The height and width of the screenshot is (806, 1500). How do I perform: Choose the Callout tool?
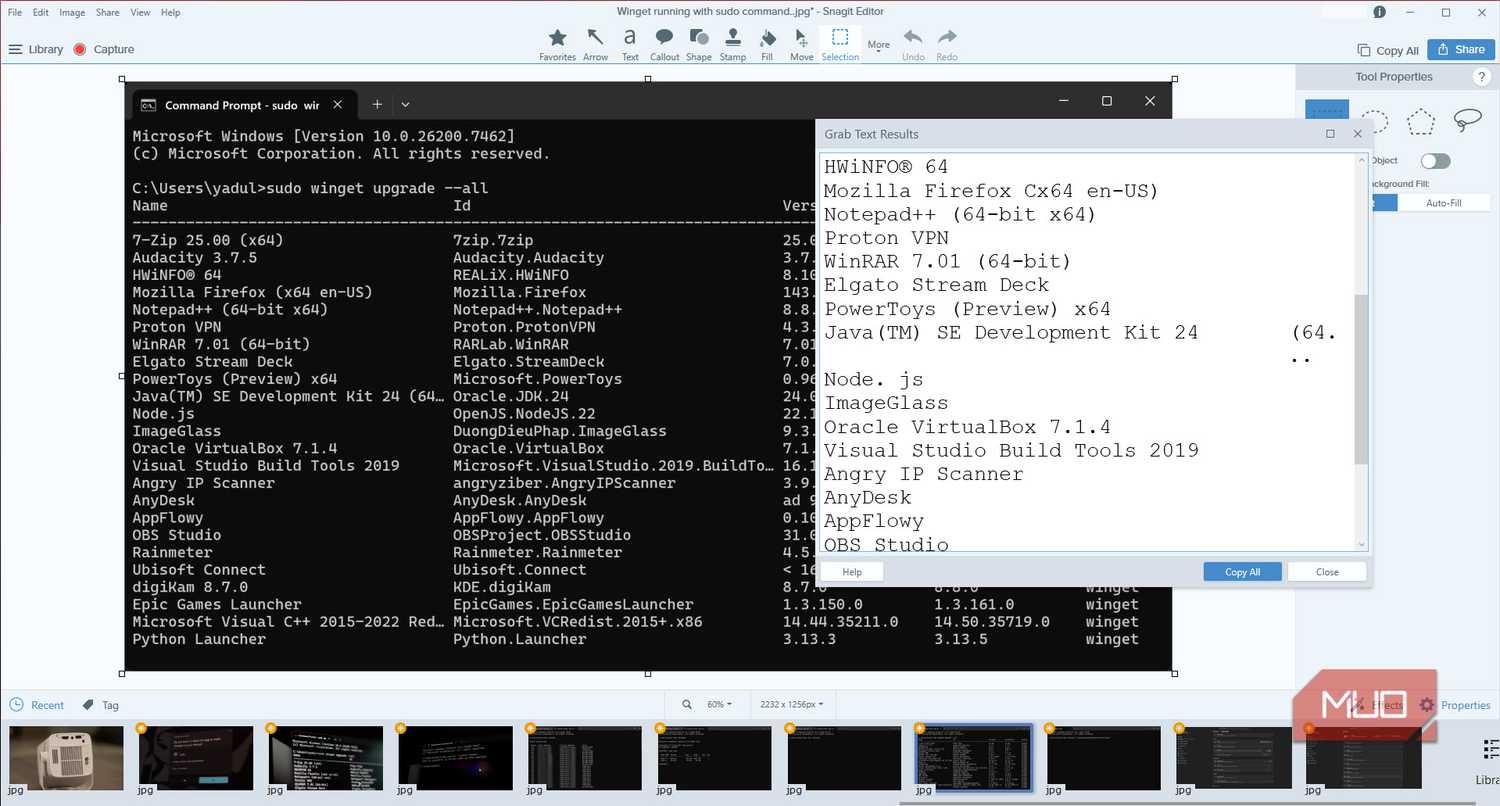pyautogui.click(x=664, y=44)
